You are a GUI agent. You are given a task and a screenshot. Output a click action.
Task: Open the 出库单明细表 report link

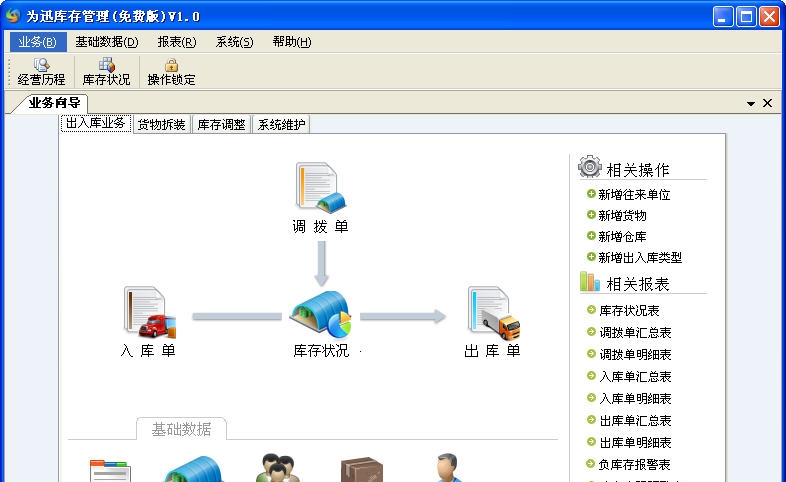[x=635, y=443]
